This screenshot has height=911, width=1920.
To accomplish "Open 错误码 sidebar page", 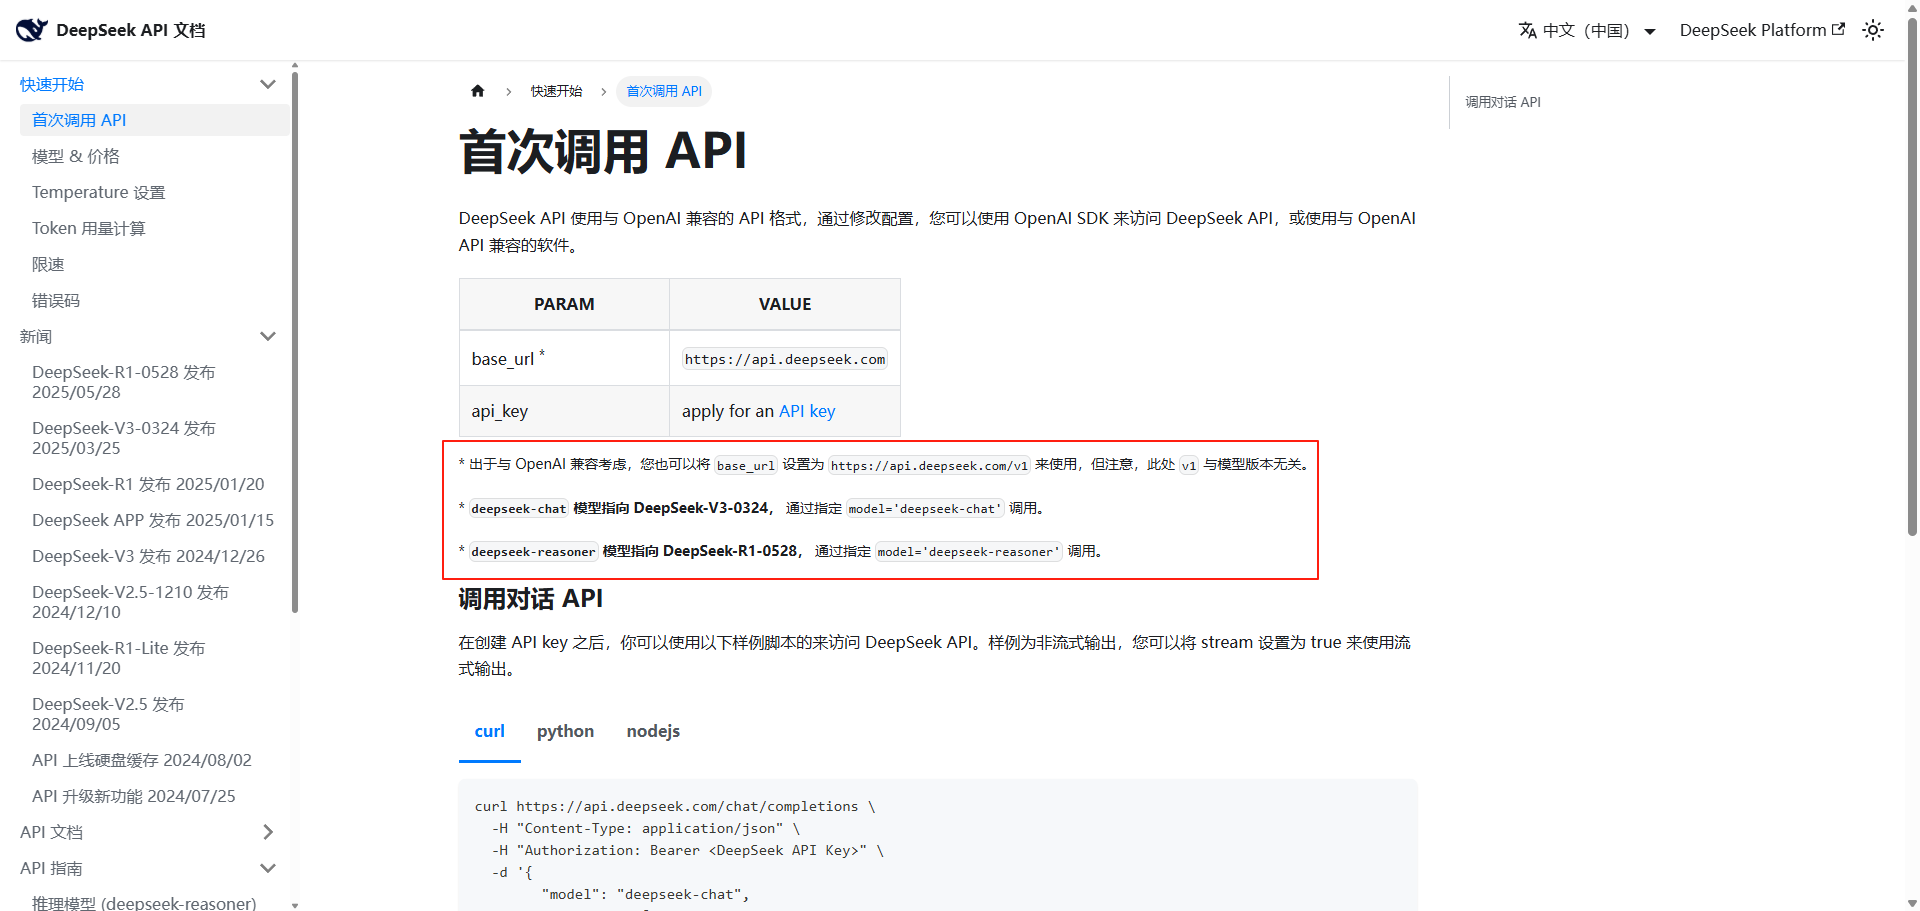I will [56, 300].
